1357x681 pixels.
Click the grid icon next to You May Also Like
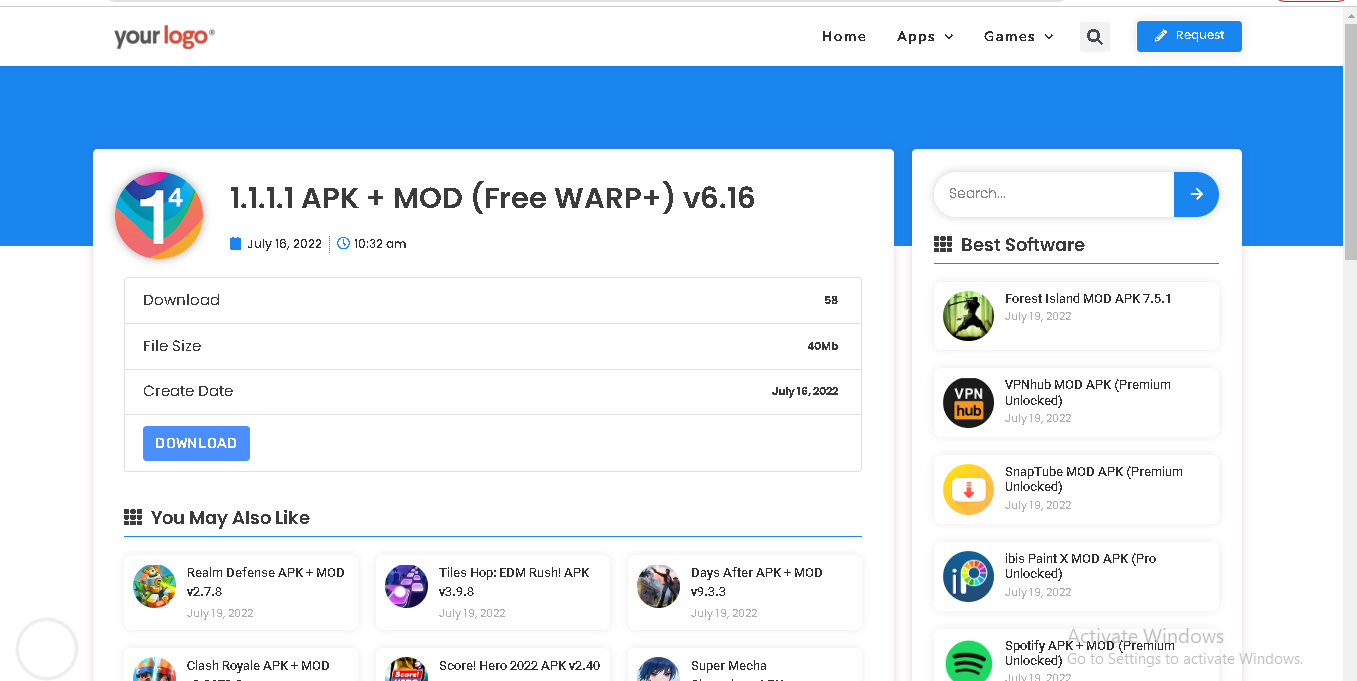[133, 518]
